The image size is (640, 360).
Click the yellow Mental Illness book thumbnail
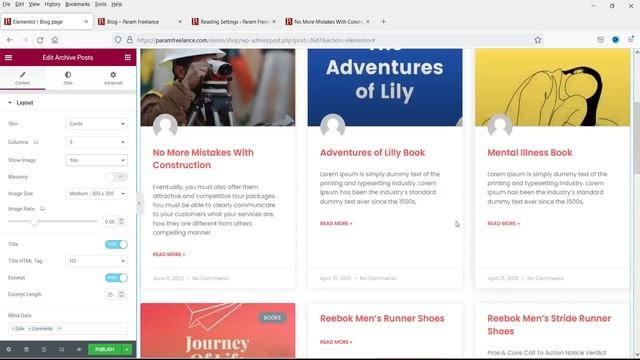tap(552, 87)
